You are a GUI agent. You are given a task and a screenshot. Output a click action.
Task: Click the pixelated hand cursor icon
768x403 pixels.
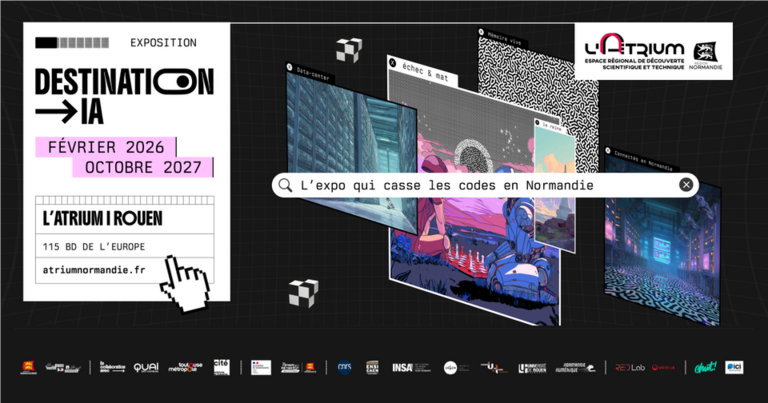coord(185,284)
